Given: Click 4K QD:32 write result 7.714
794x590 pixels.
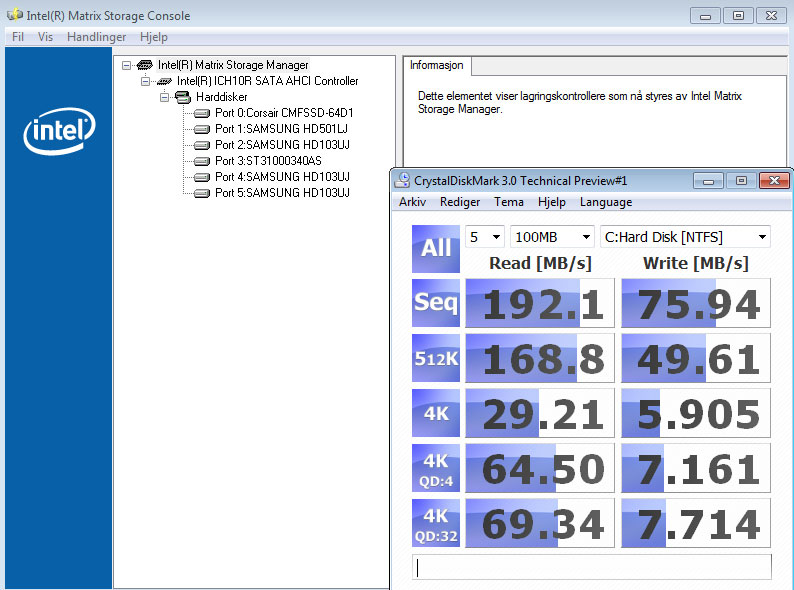Looking at the screenshot, I should [x=696, y=523].
